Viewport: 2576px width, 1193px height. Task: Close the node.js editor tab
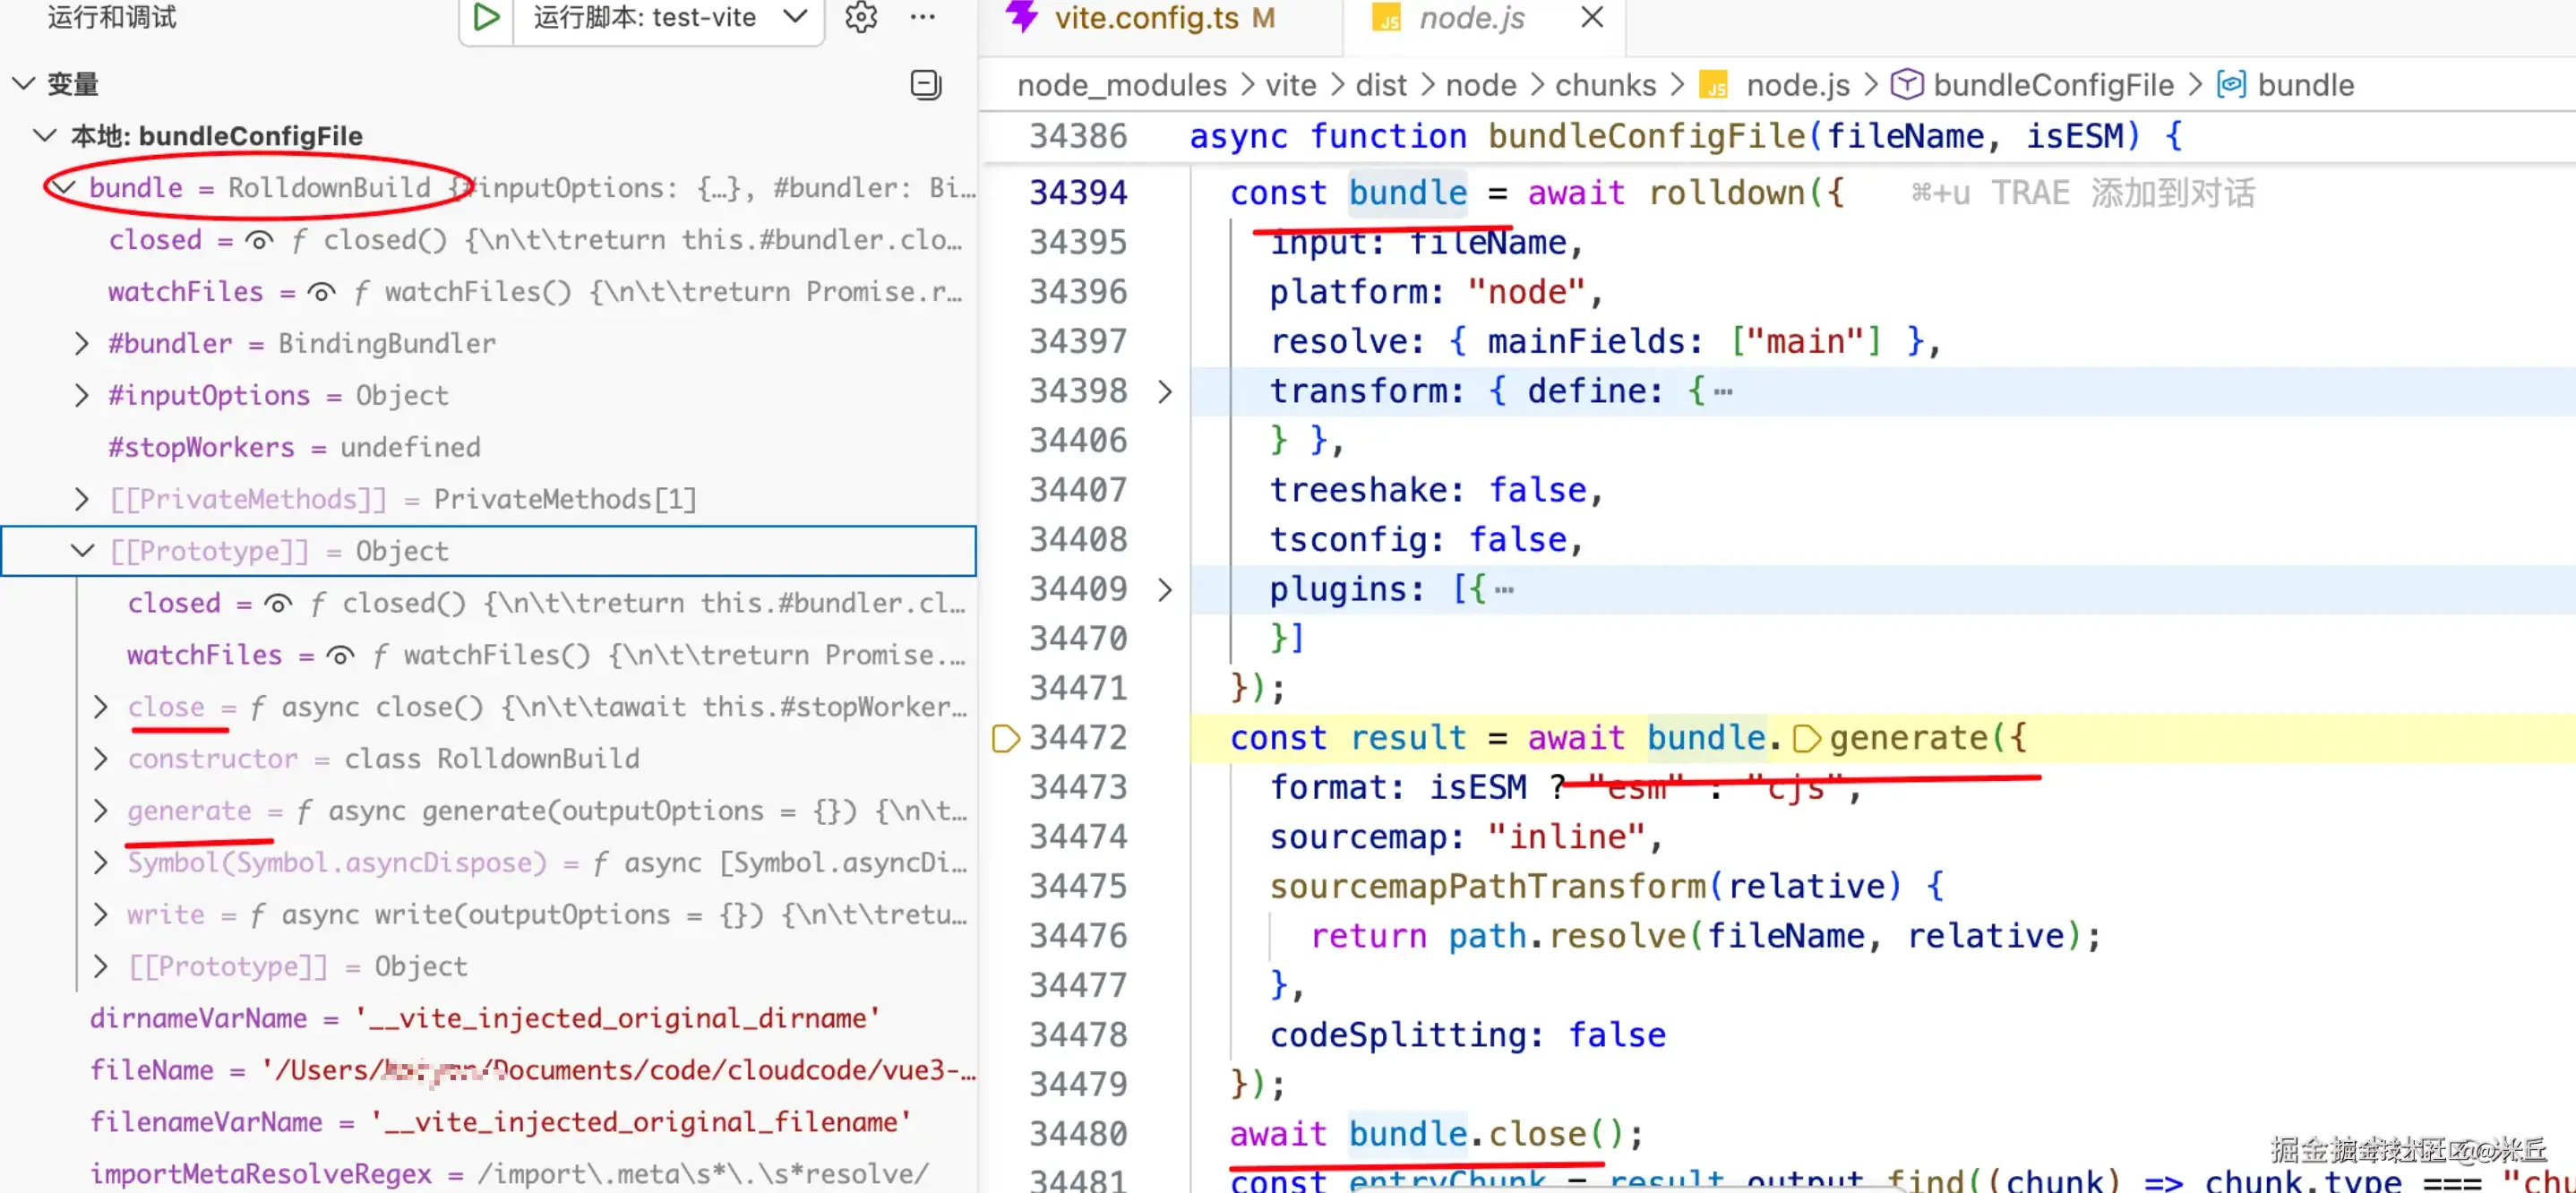(x=1592, y=17)
